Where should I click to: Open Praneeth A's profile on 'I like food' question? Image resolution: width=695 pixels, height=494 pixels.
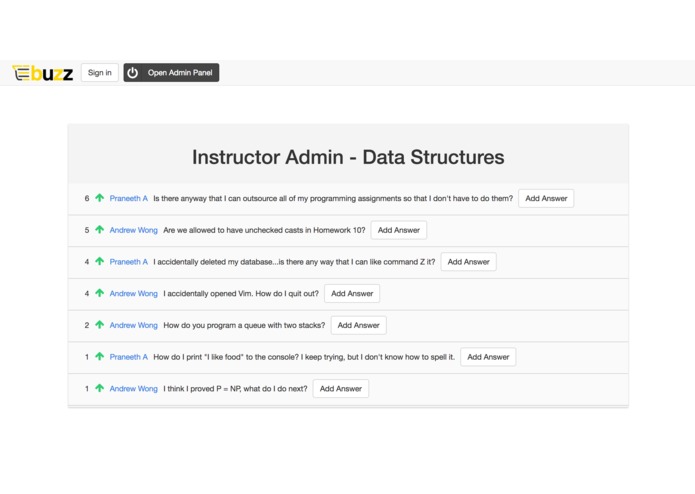pos(129,357)
